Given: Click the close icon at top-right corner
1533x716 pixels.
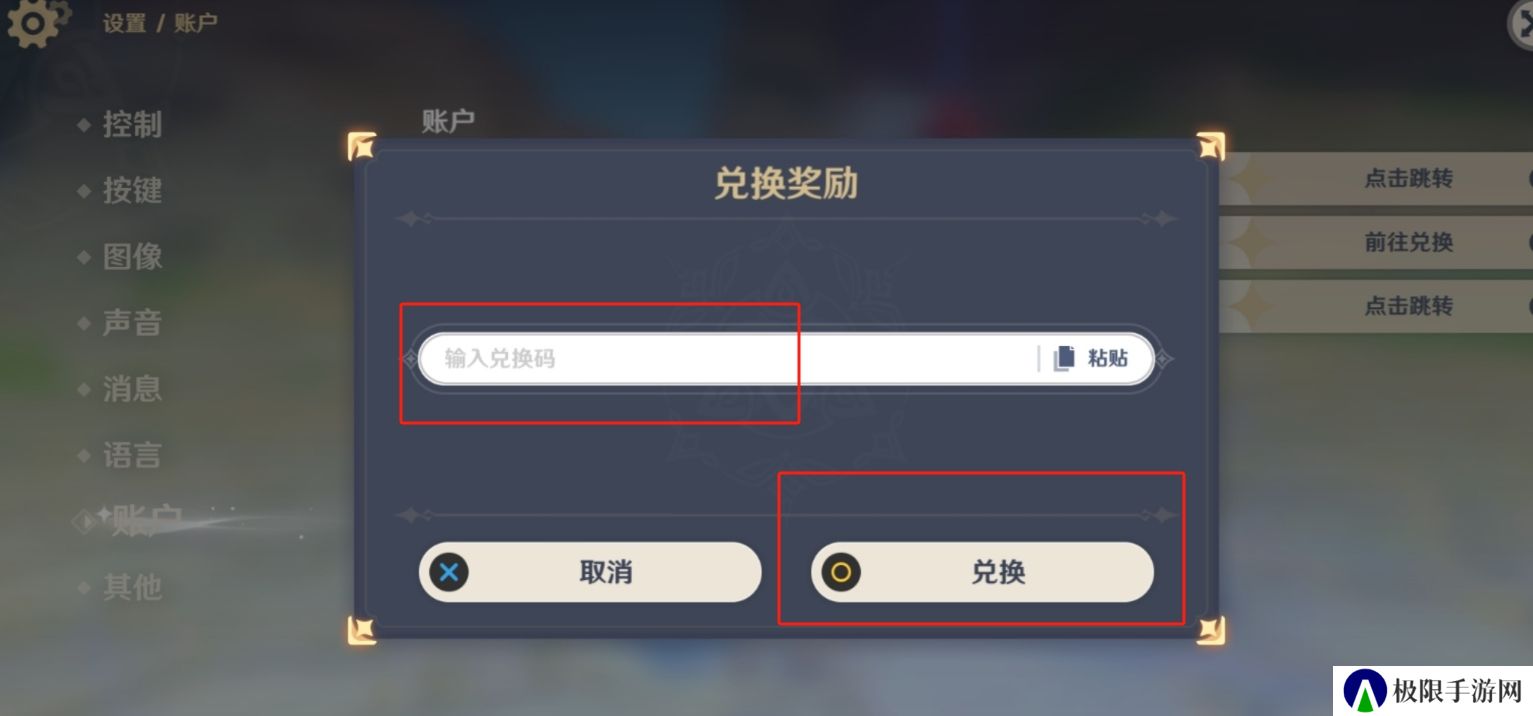Looking at the screenshot, I should (x=1521, y=24).
